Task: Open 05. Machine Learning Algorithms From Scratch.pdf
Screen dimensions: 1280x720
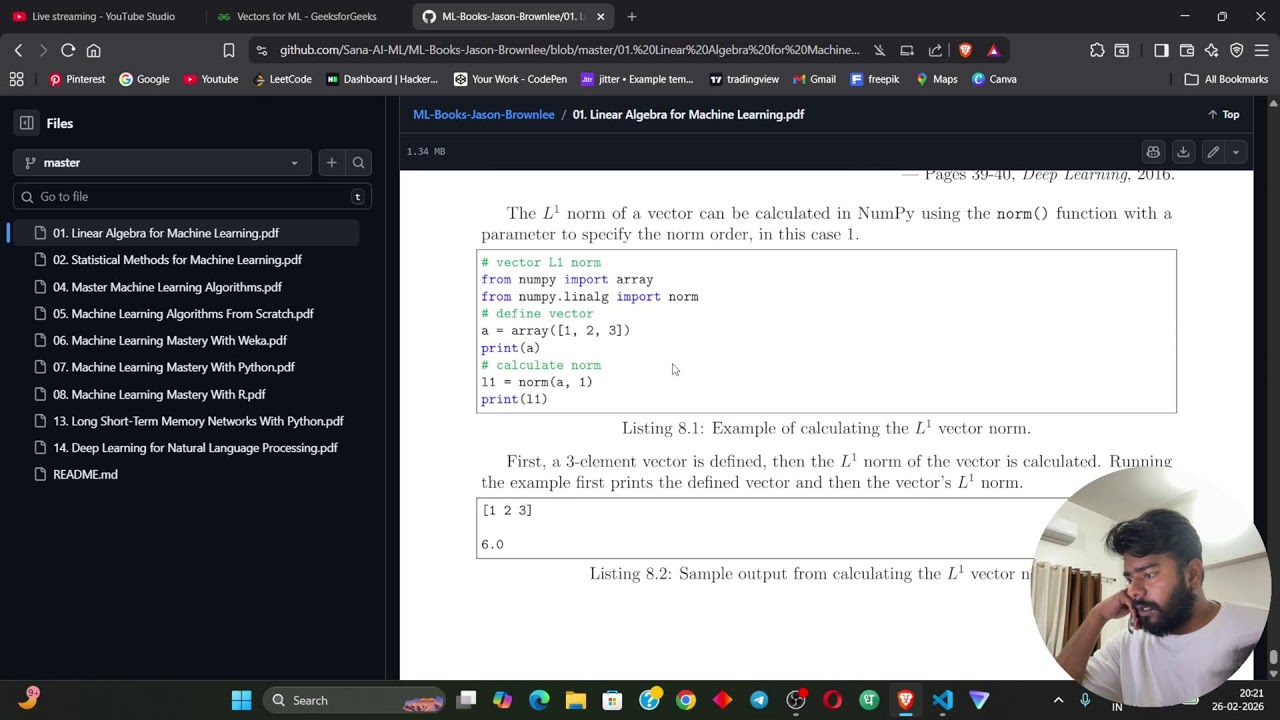Action: [184, 314]
